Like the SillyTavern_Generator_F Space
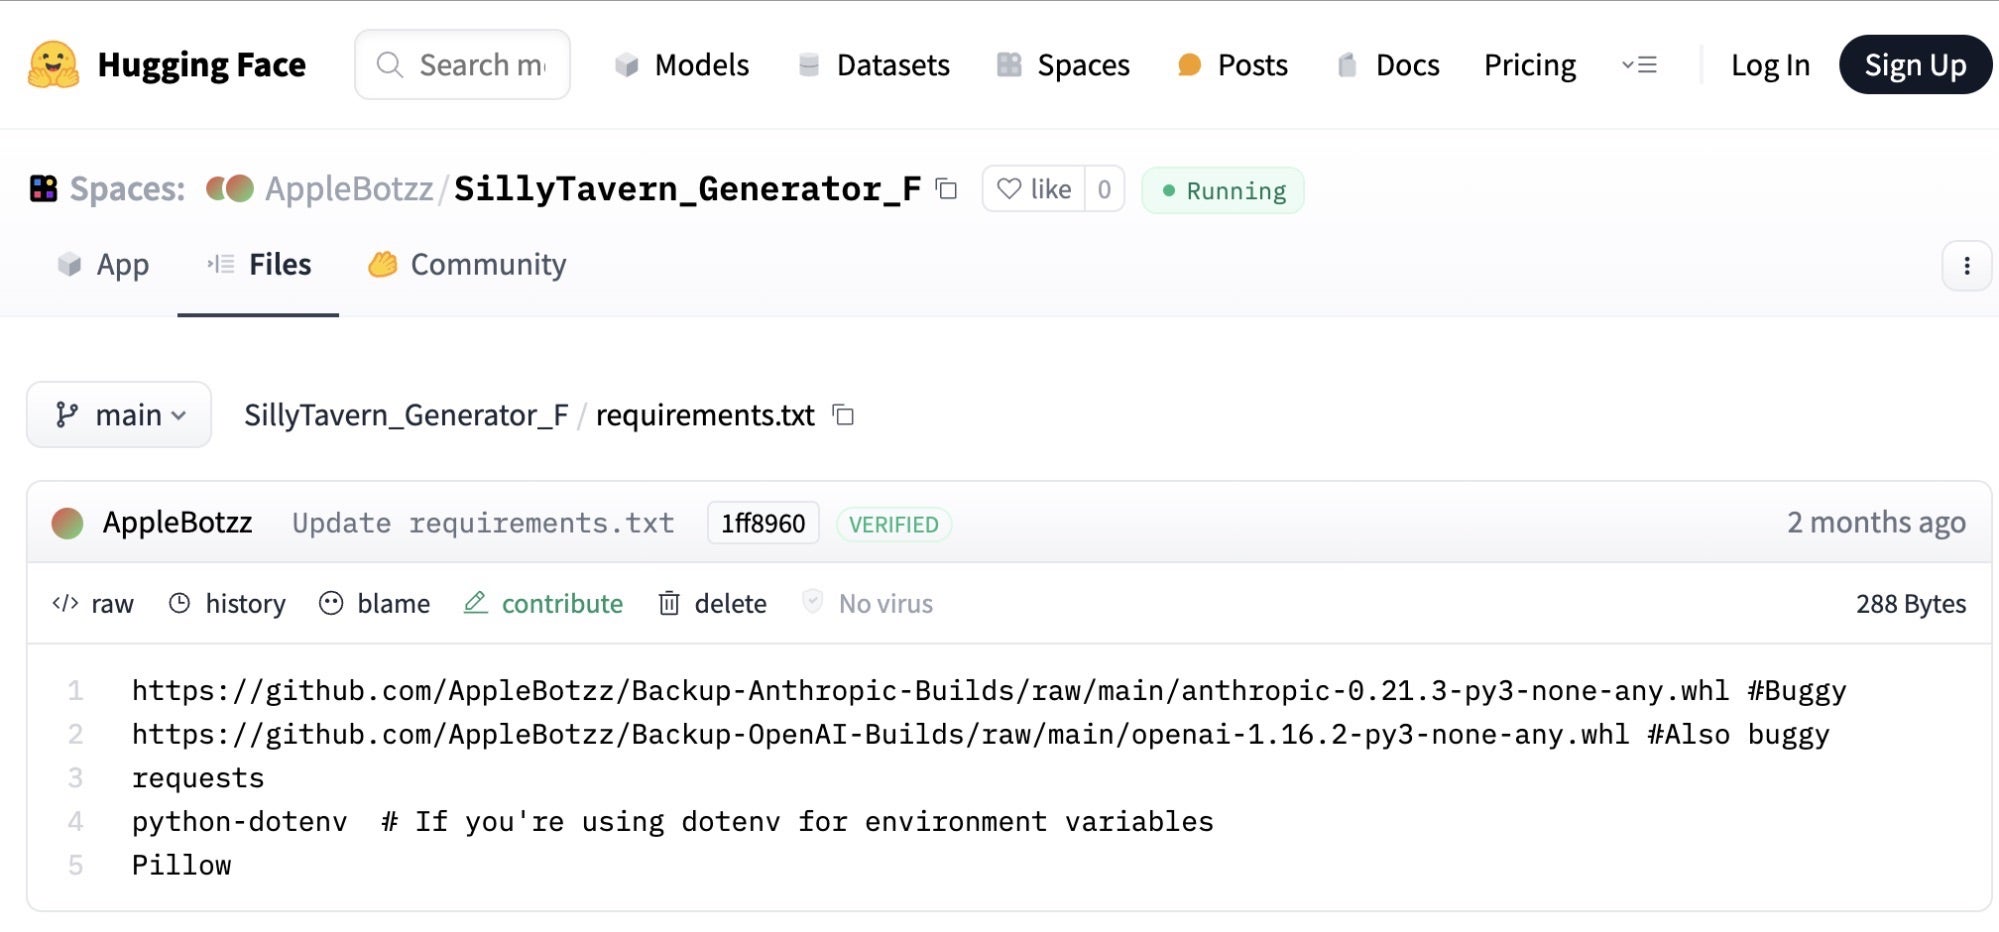Image resolution: width=1999 pixels, height=932 pixels. click(x=1034, y=189)
